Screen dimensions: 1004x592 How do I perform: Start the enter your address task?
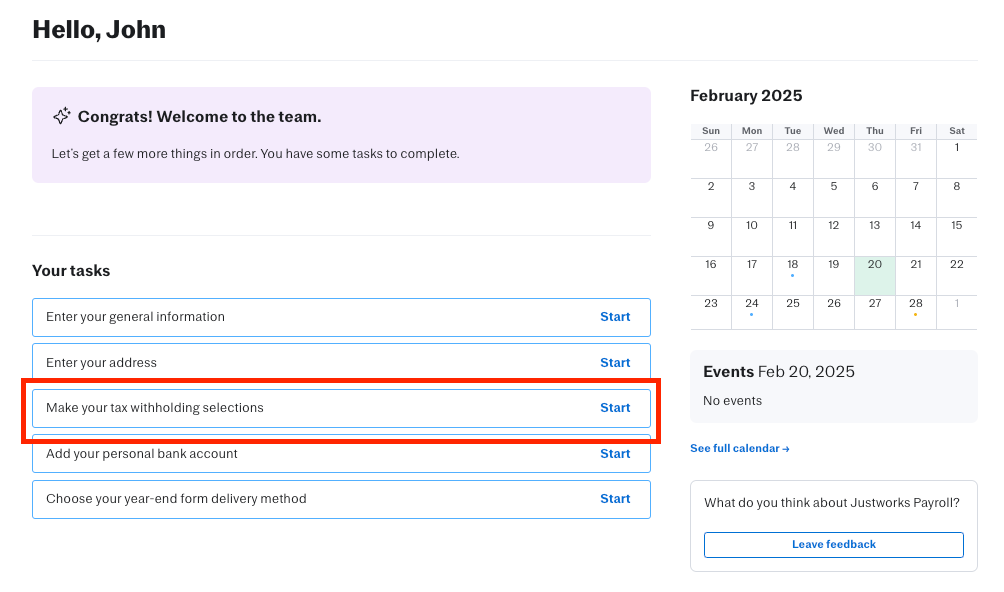[614, 363]
